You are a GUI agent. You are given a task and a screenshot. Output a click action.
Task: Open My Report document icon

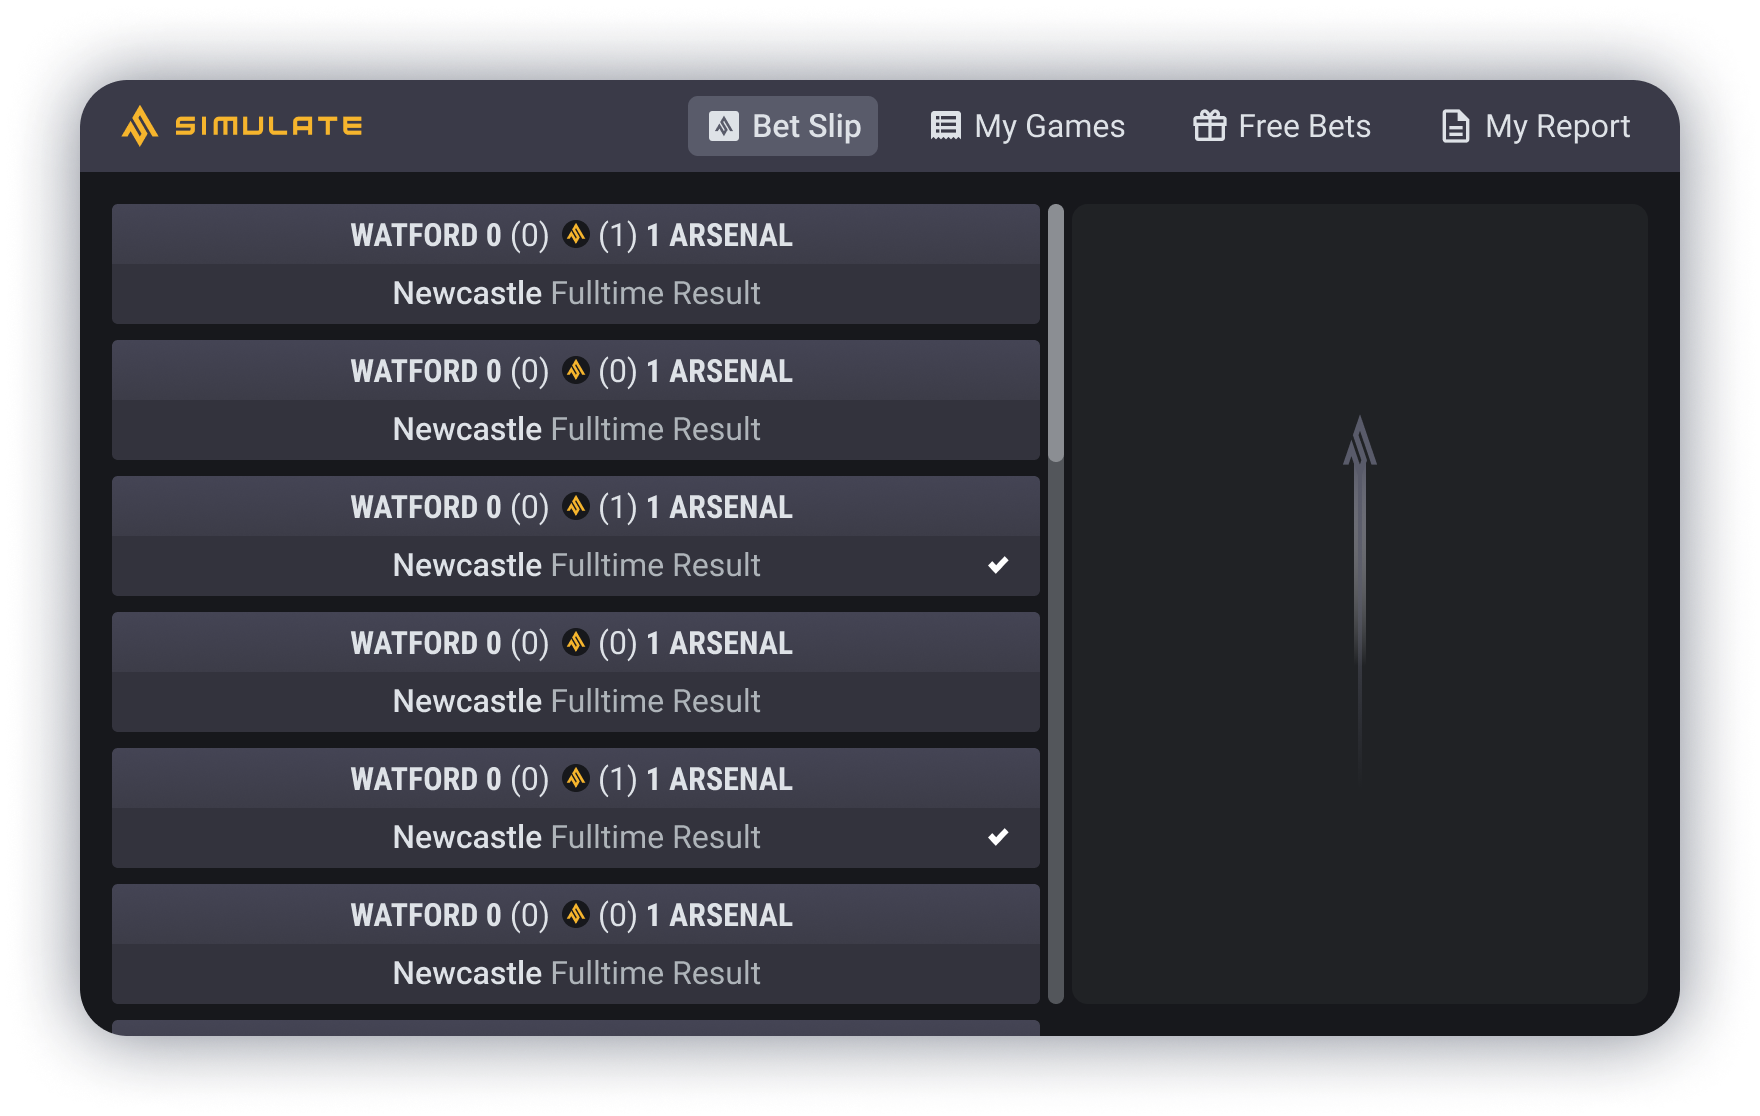(x=1455, y=126)
